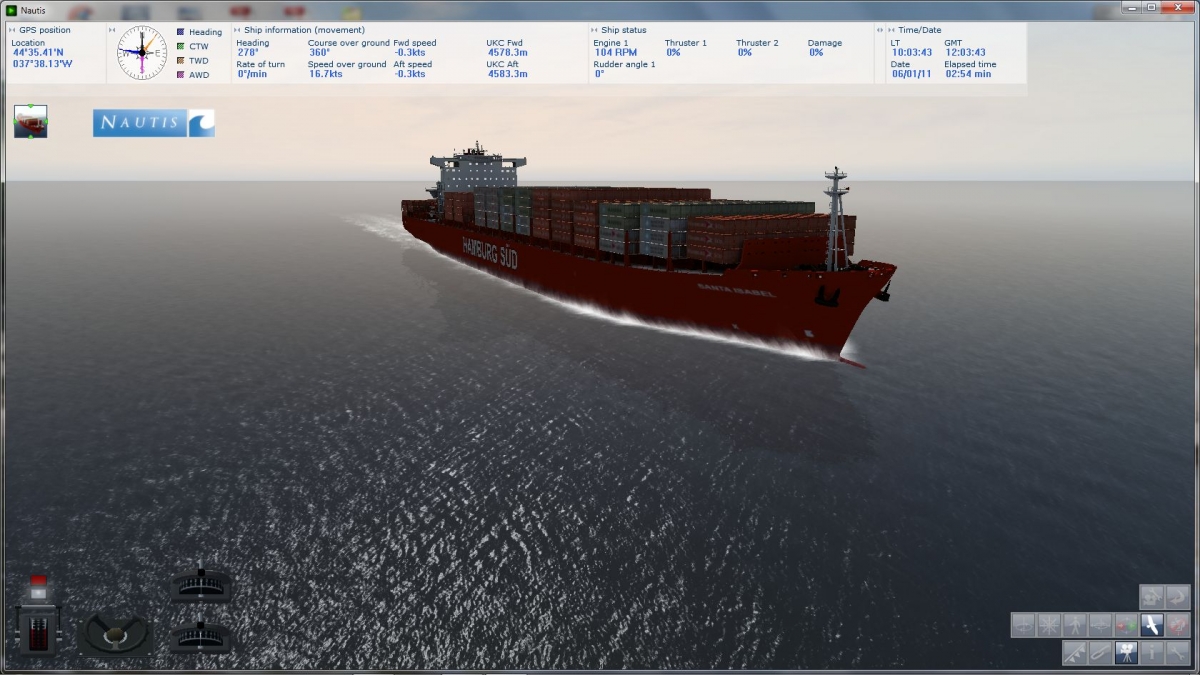Open the information 'i' icon
Viewport: 1200px width, 675px height.
[1152, 654]
